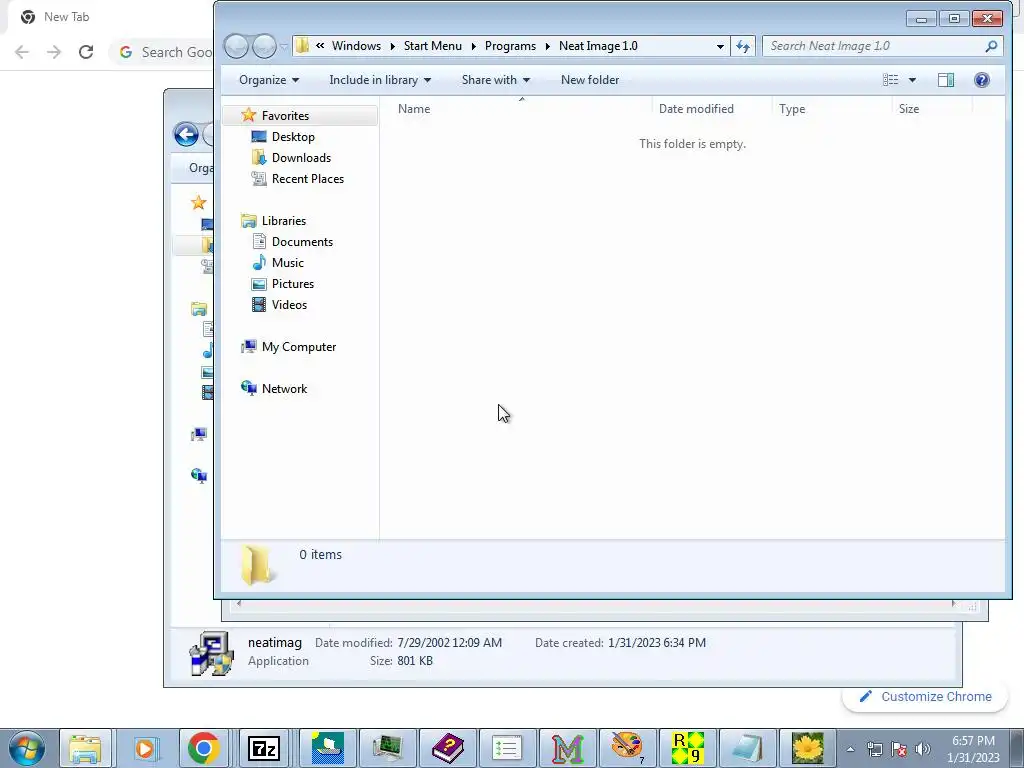This screenshot has height=768, width=1024.
Task: Select Neat Image 1.0 breadcrumb segment
Action: (598, 46)
